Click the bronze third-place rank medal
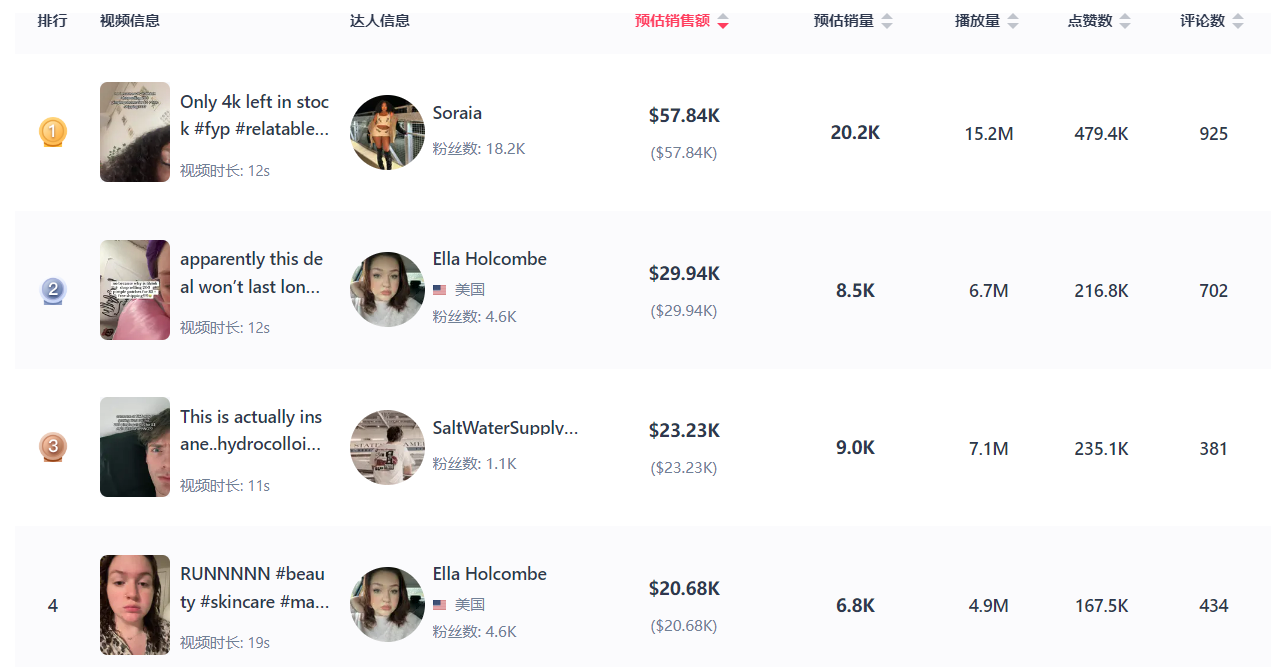 point(53,447)
